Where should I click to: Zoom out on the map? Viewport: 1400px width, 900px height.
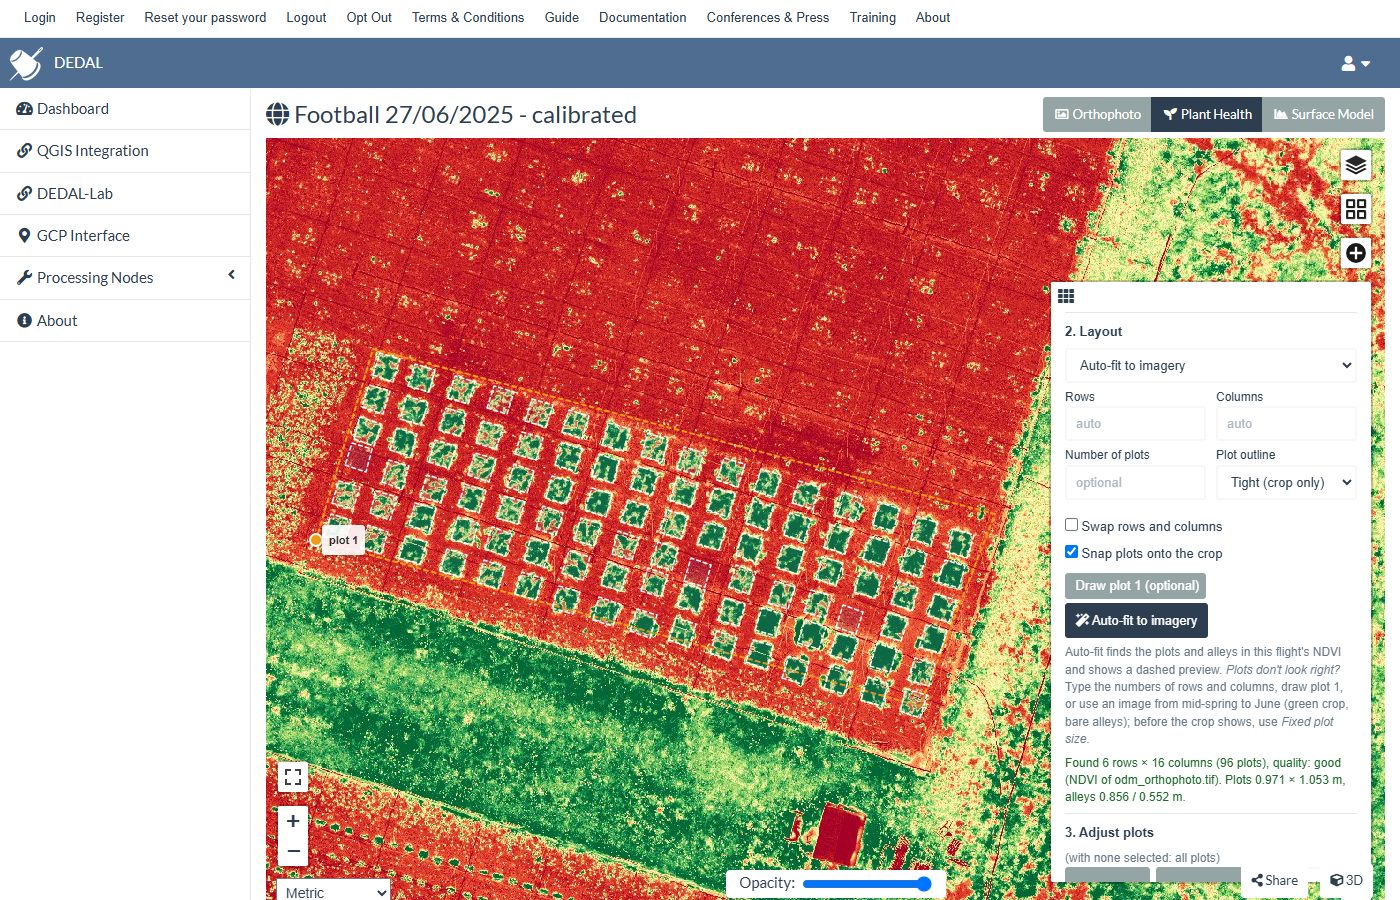[293, 851]
